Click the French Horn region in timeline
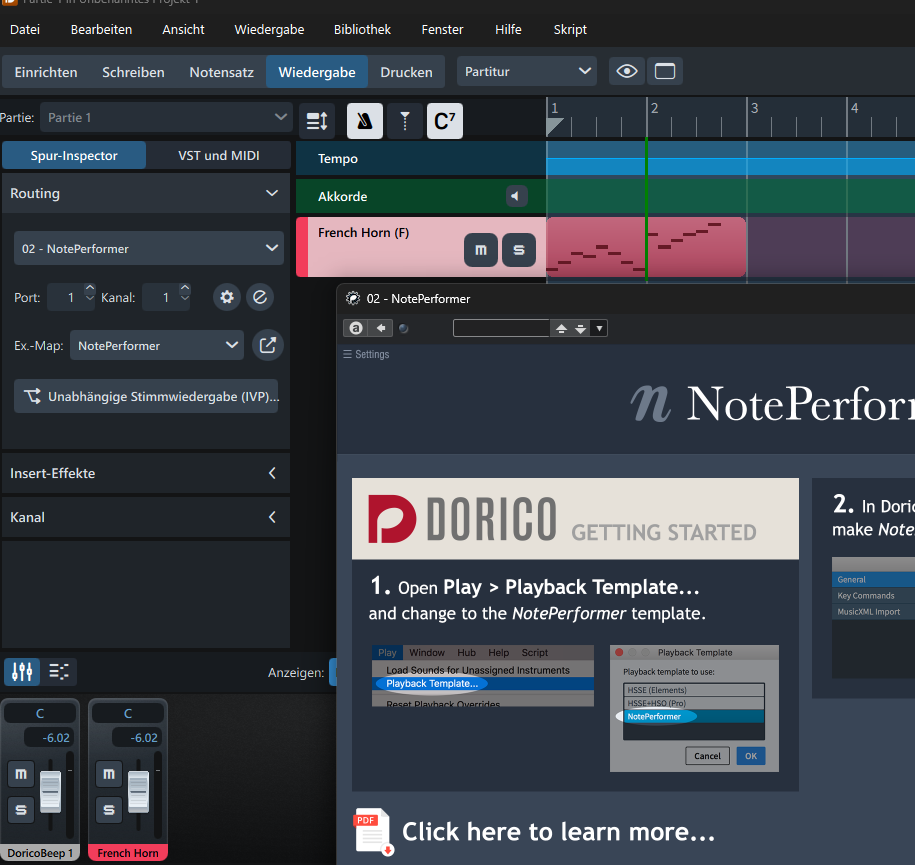915x865 pixels. pos(646,247)
